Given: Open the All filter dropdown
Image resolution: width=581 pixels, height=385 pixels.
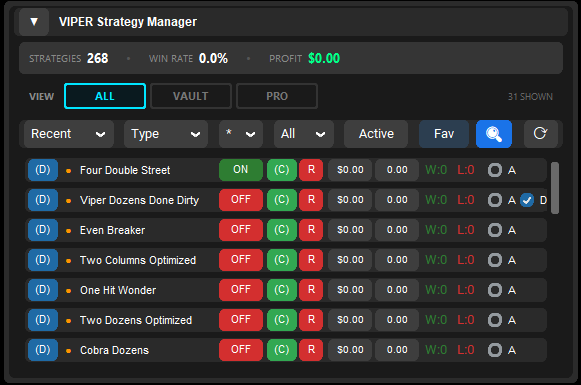Looking at the screenshot, I should (x=304, y=134).
